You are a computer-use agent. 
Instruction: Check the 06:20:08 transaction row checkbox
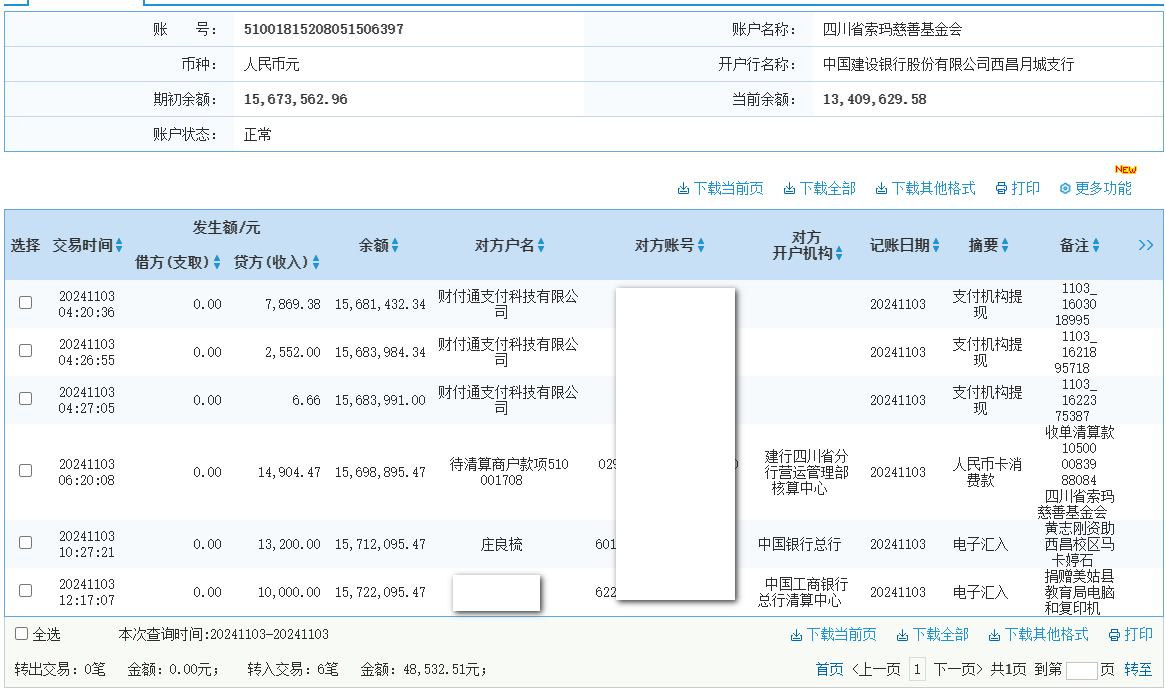25,471
